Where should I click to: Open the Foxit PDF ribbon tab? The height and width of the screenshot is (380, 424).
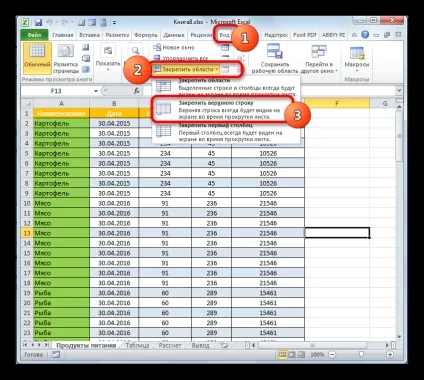point(305,35)
